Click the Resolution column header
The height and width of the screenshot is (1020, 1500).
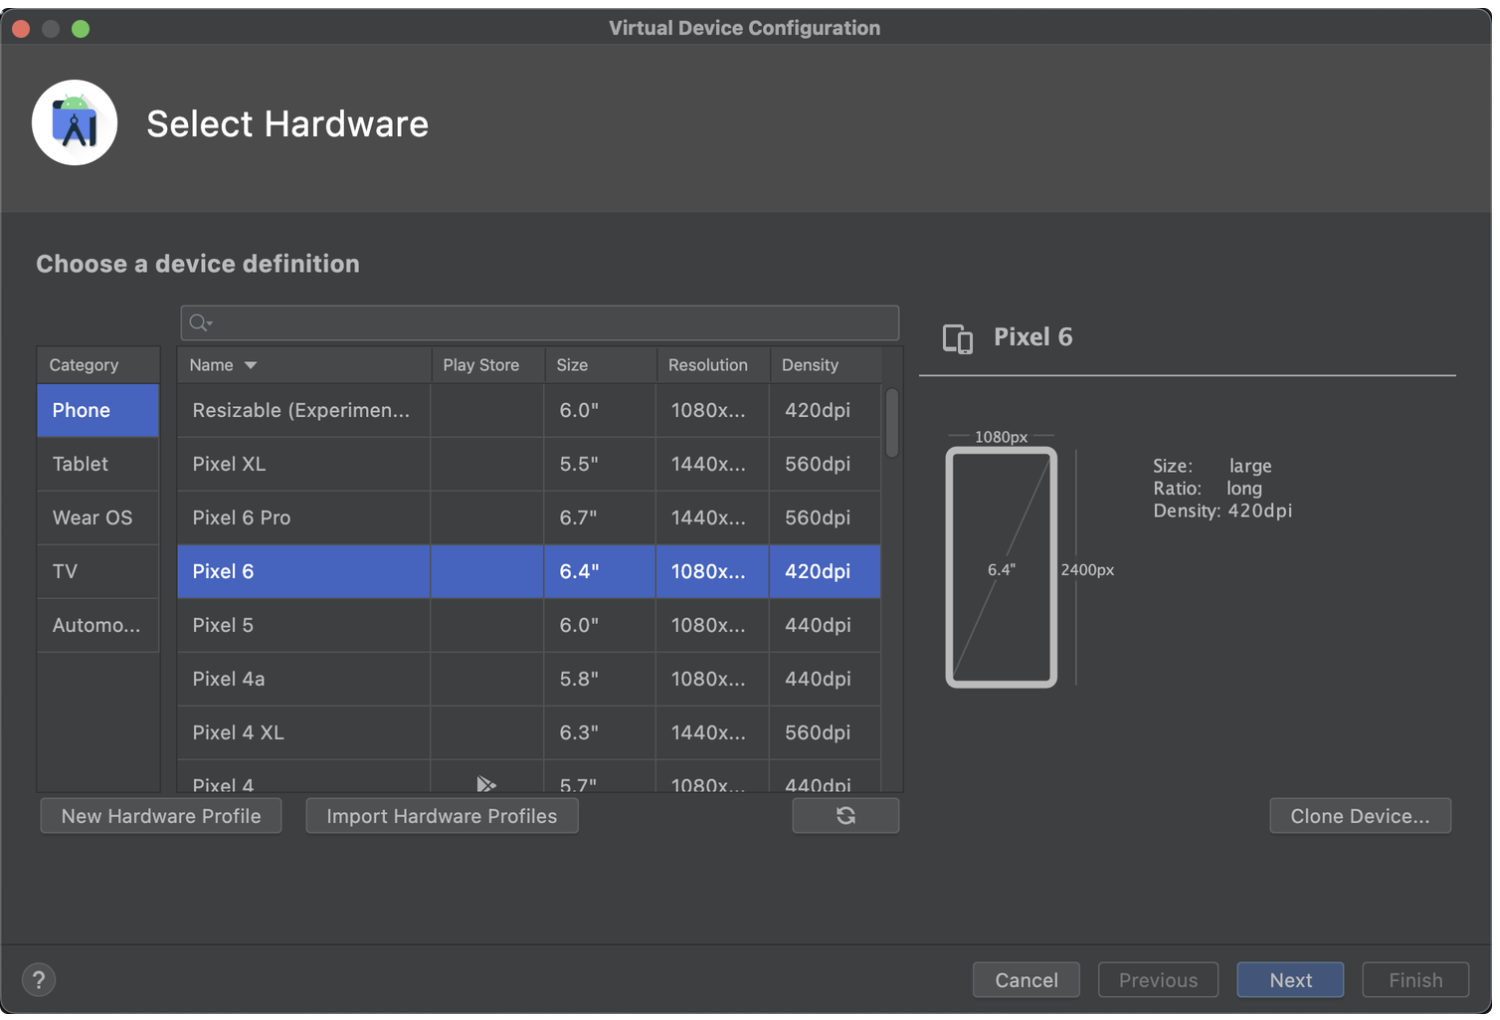click(x=713, y=365)
